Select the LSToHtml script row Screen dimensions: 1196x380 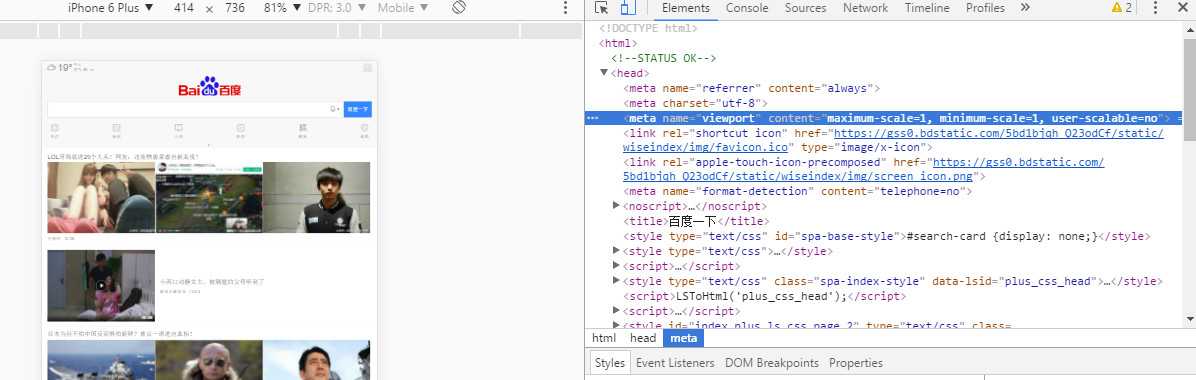(x=764, y=296)
